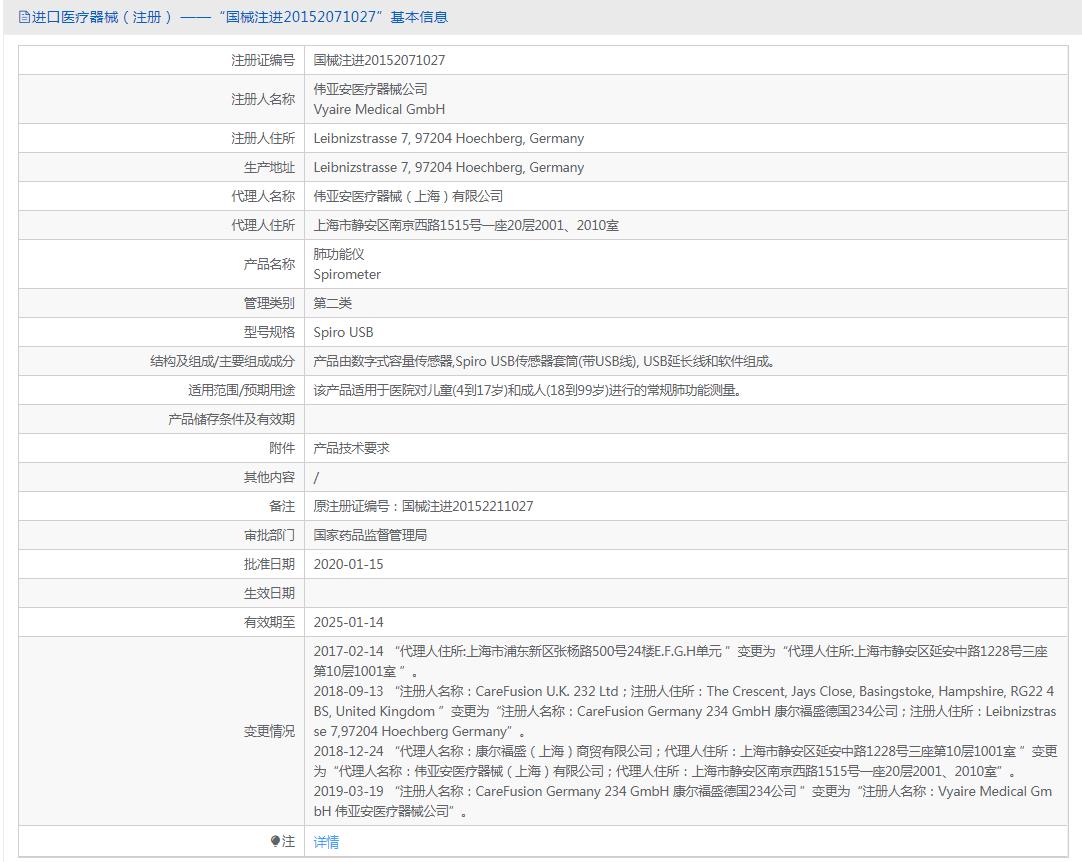Image resolution: width=1082 pixels, height=862 pixels.
Task: Click the 注册证编号 label cell
Action: pos(263,60)
